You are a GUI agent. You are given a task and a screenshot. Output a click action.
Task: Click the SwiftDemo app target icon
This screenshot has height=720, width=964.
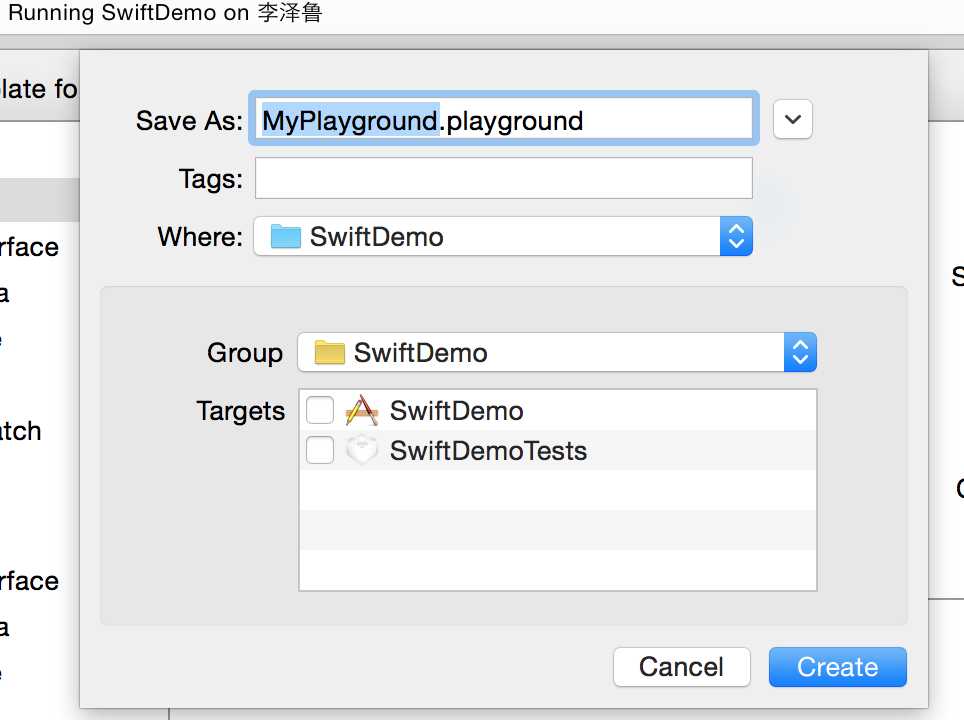361,411
